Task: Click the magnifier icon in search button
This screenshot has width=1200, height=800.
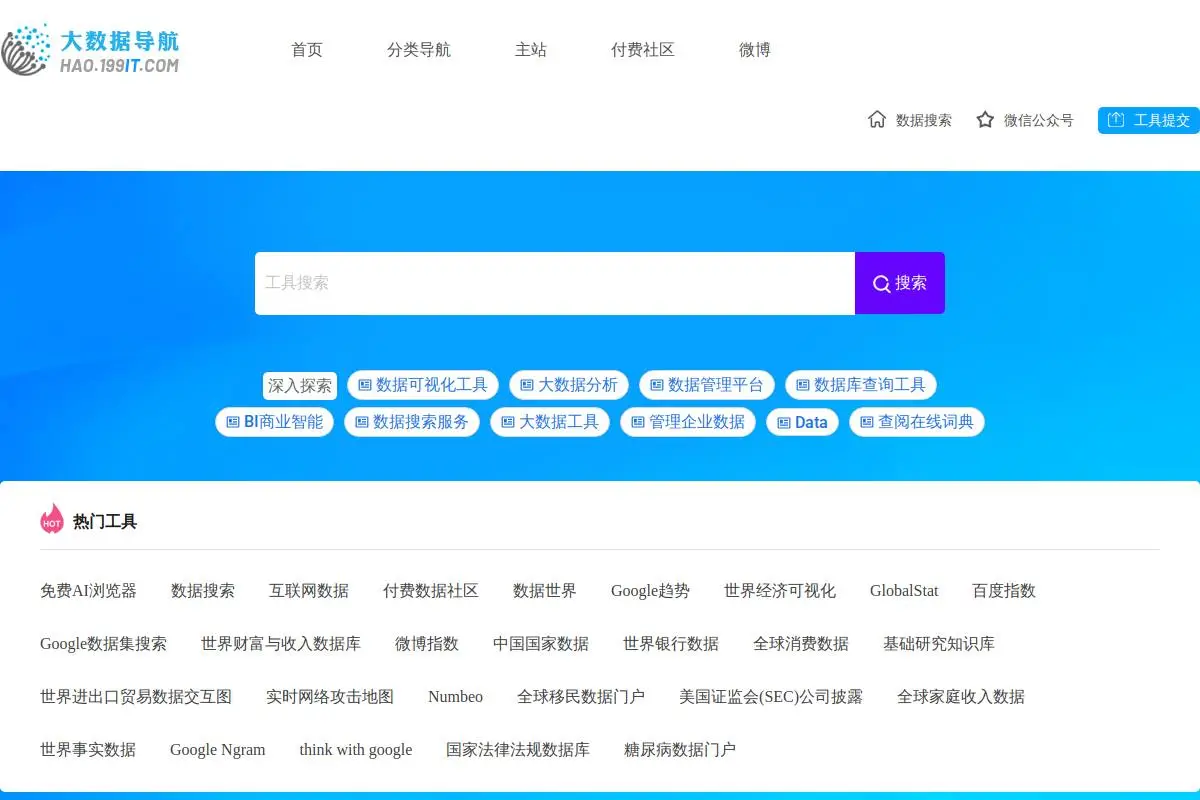Action: click(x=881, y=284)
